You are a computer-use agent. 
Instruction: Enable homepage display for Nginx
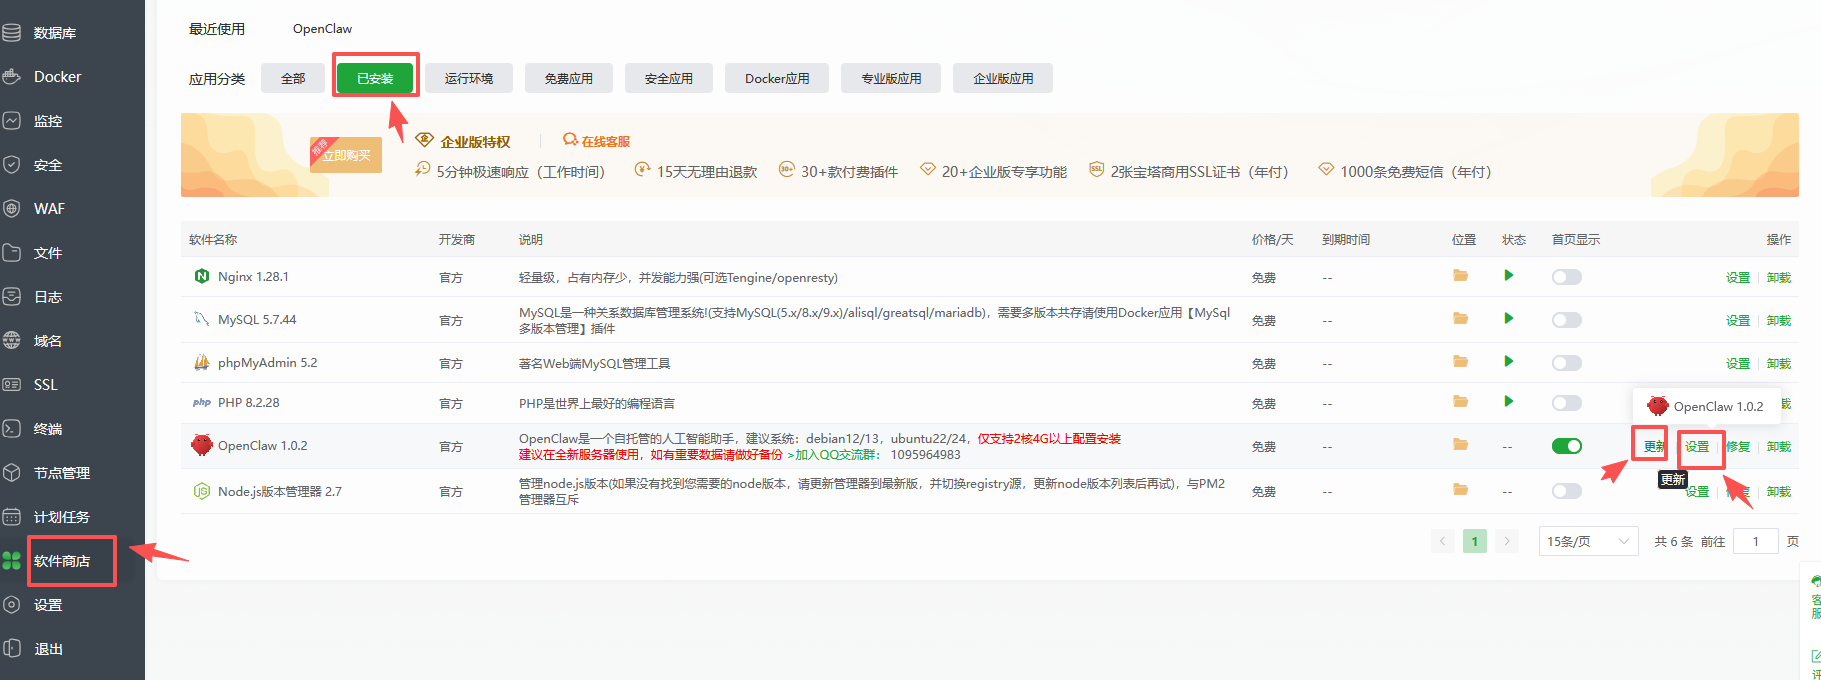click(1566, 277)
